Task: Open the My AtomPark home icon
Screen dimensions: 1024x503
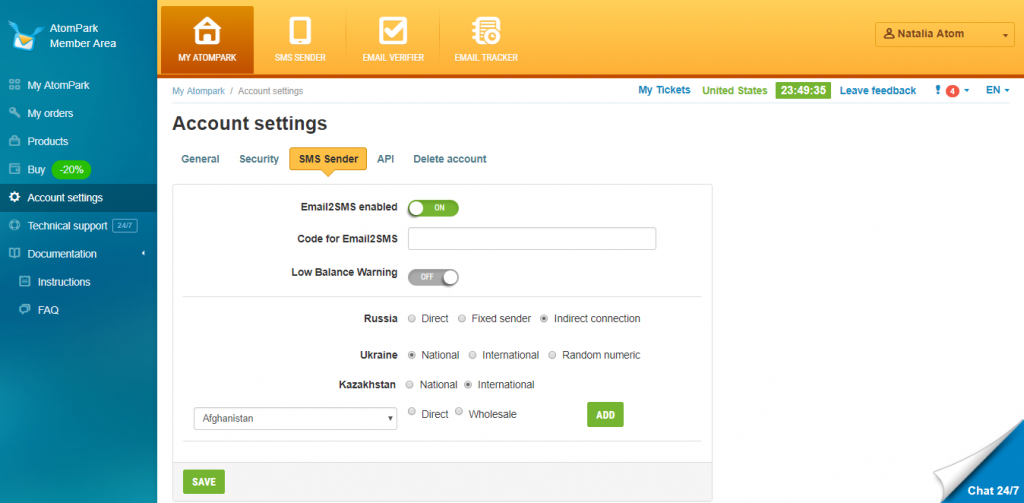Action: point(207,31)
